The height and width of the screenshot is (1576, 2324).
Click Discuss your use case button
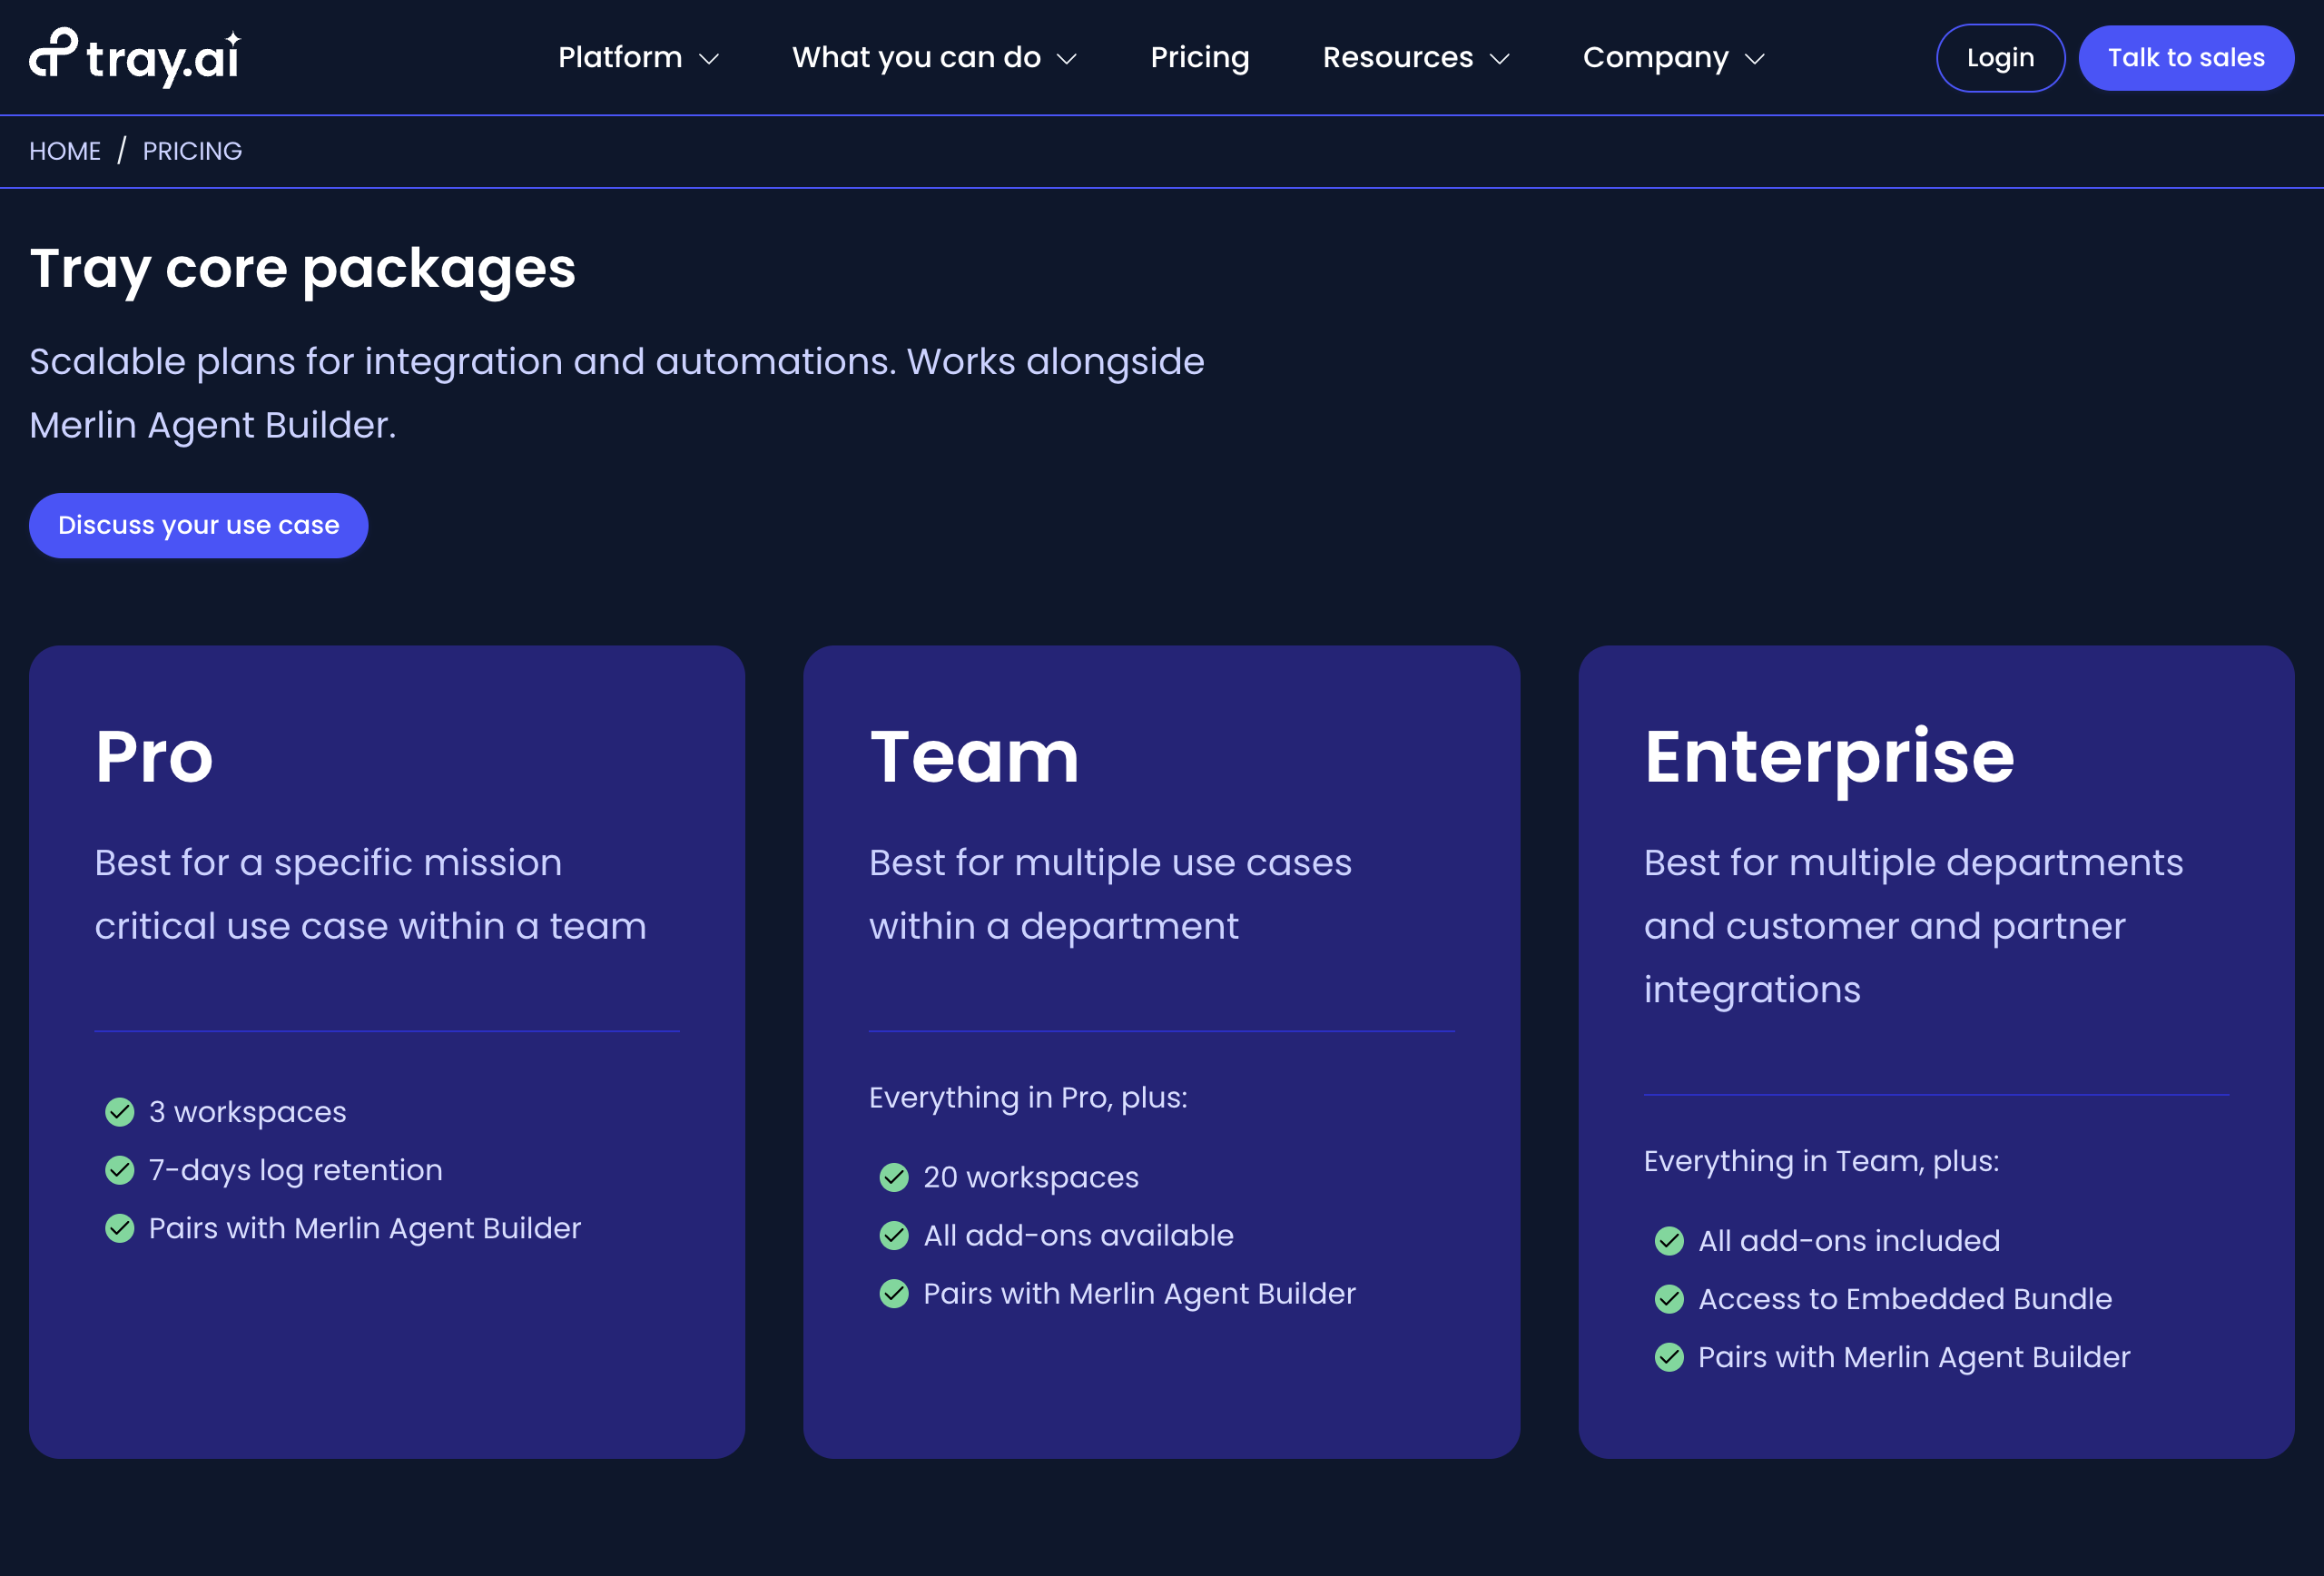pyautogui.click(x=198, y=525)
